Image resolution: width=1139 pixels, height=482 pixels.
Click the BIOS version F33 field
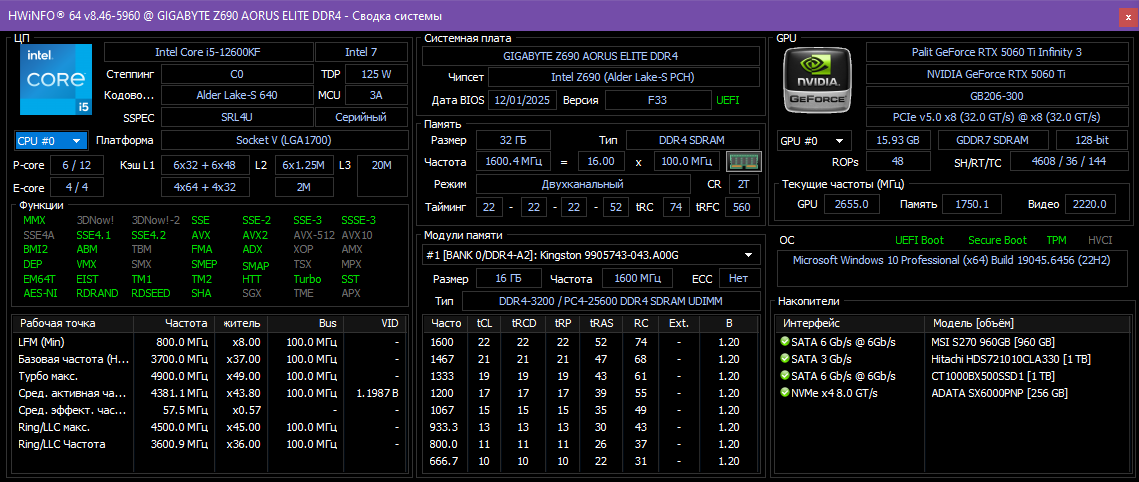coord(657,100)
